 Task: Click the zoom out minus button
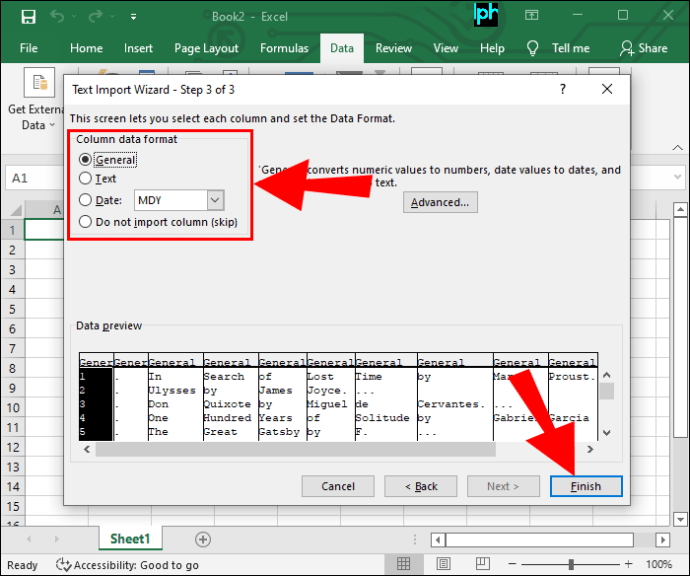(512, 564)
